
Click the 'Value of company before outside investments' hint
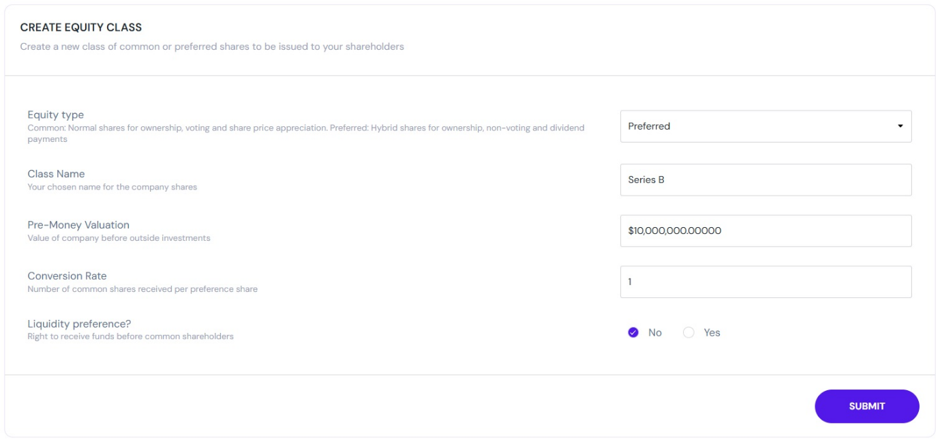119,238
